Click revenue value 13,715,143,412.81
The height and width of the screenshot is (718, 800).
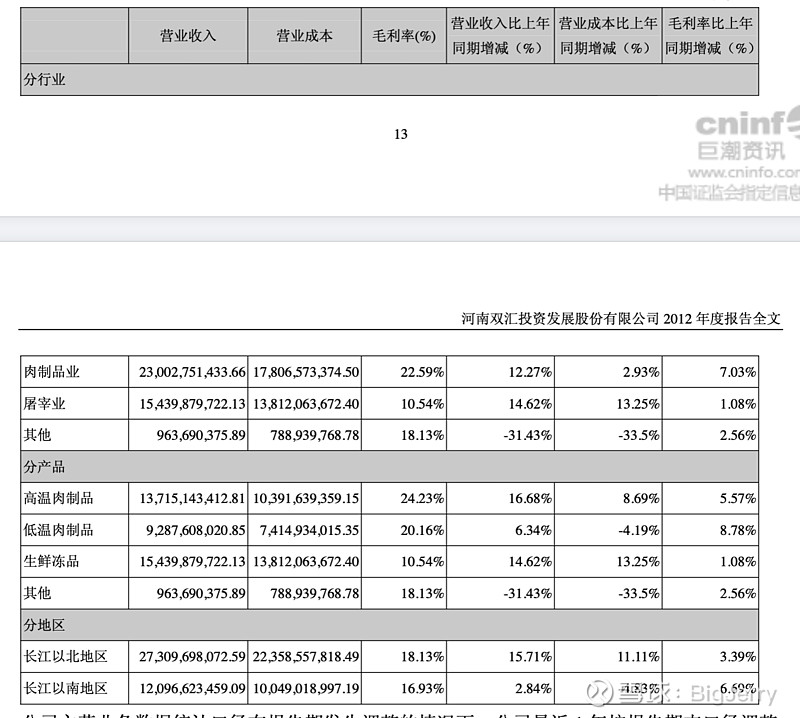coord(192,498)
